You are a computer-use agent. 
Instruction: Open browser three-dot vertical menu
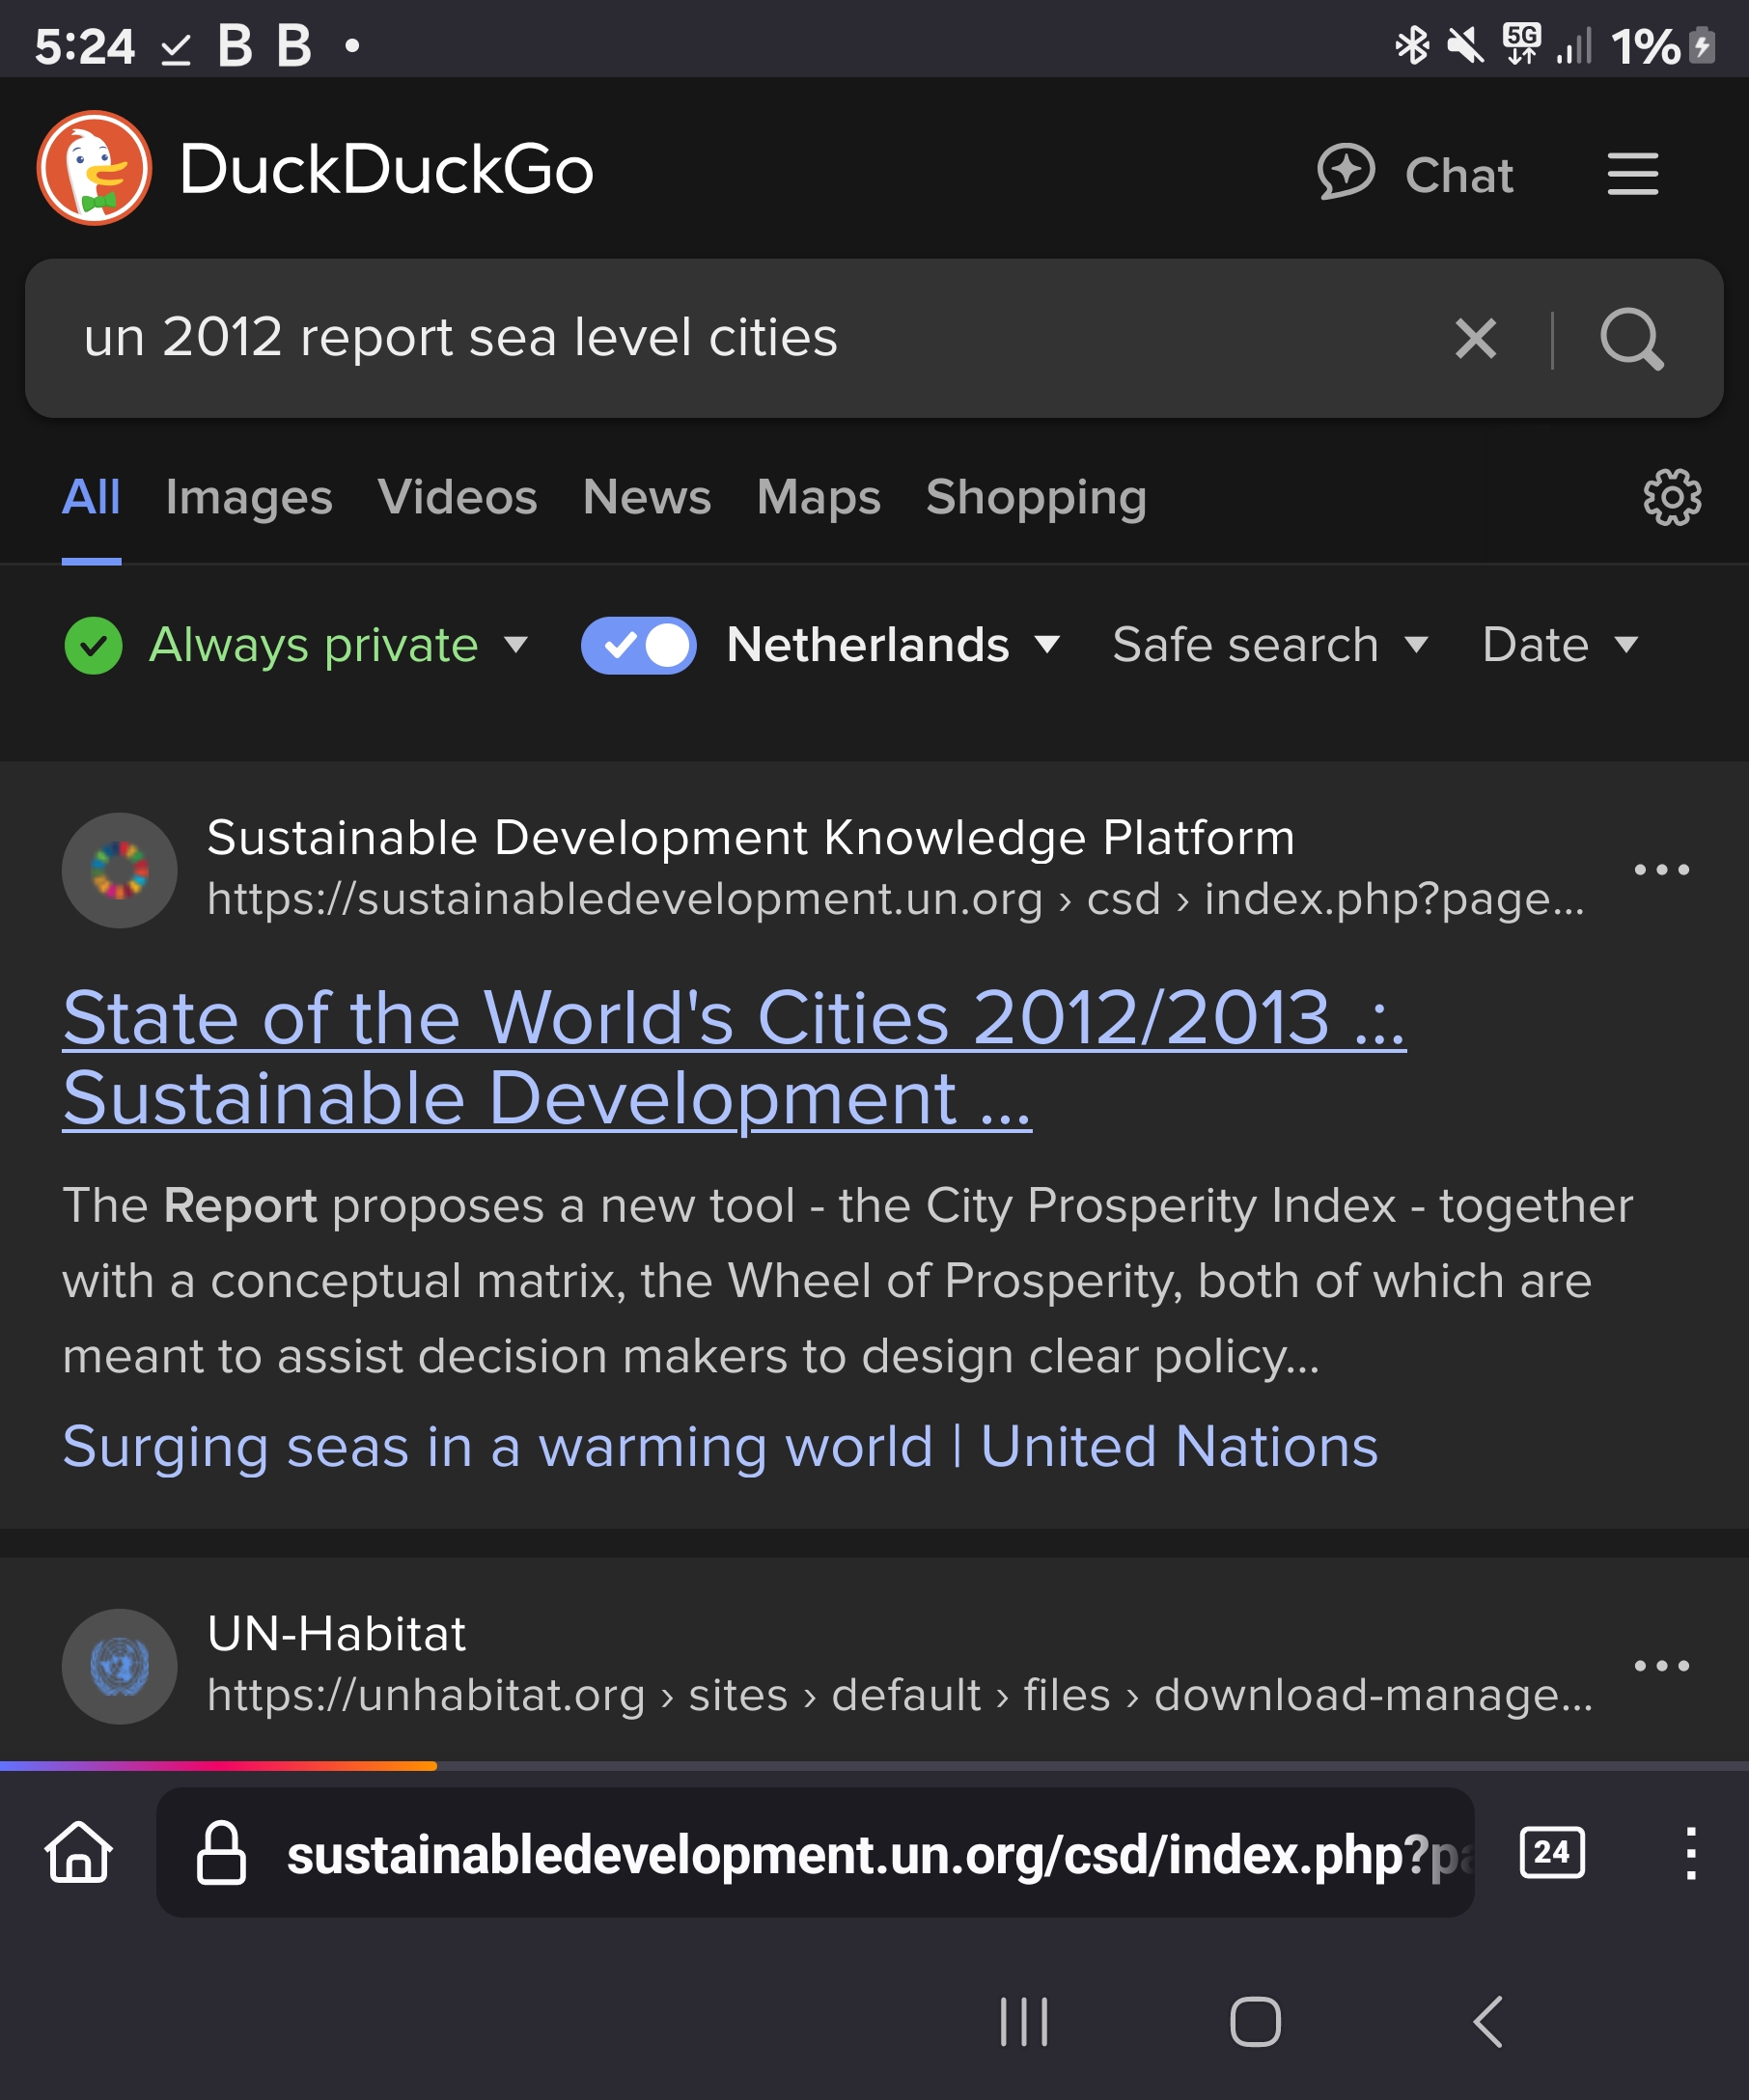pos(1690,1853)
